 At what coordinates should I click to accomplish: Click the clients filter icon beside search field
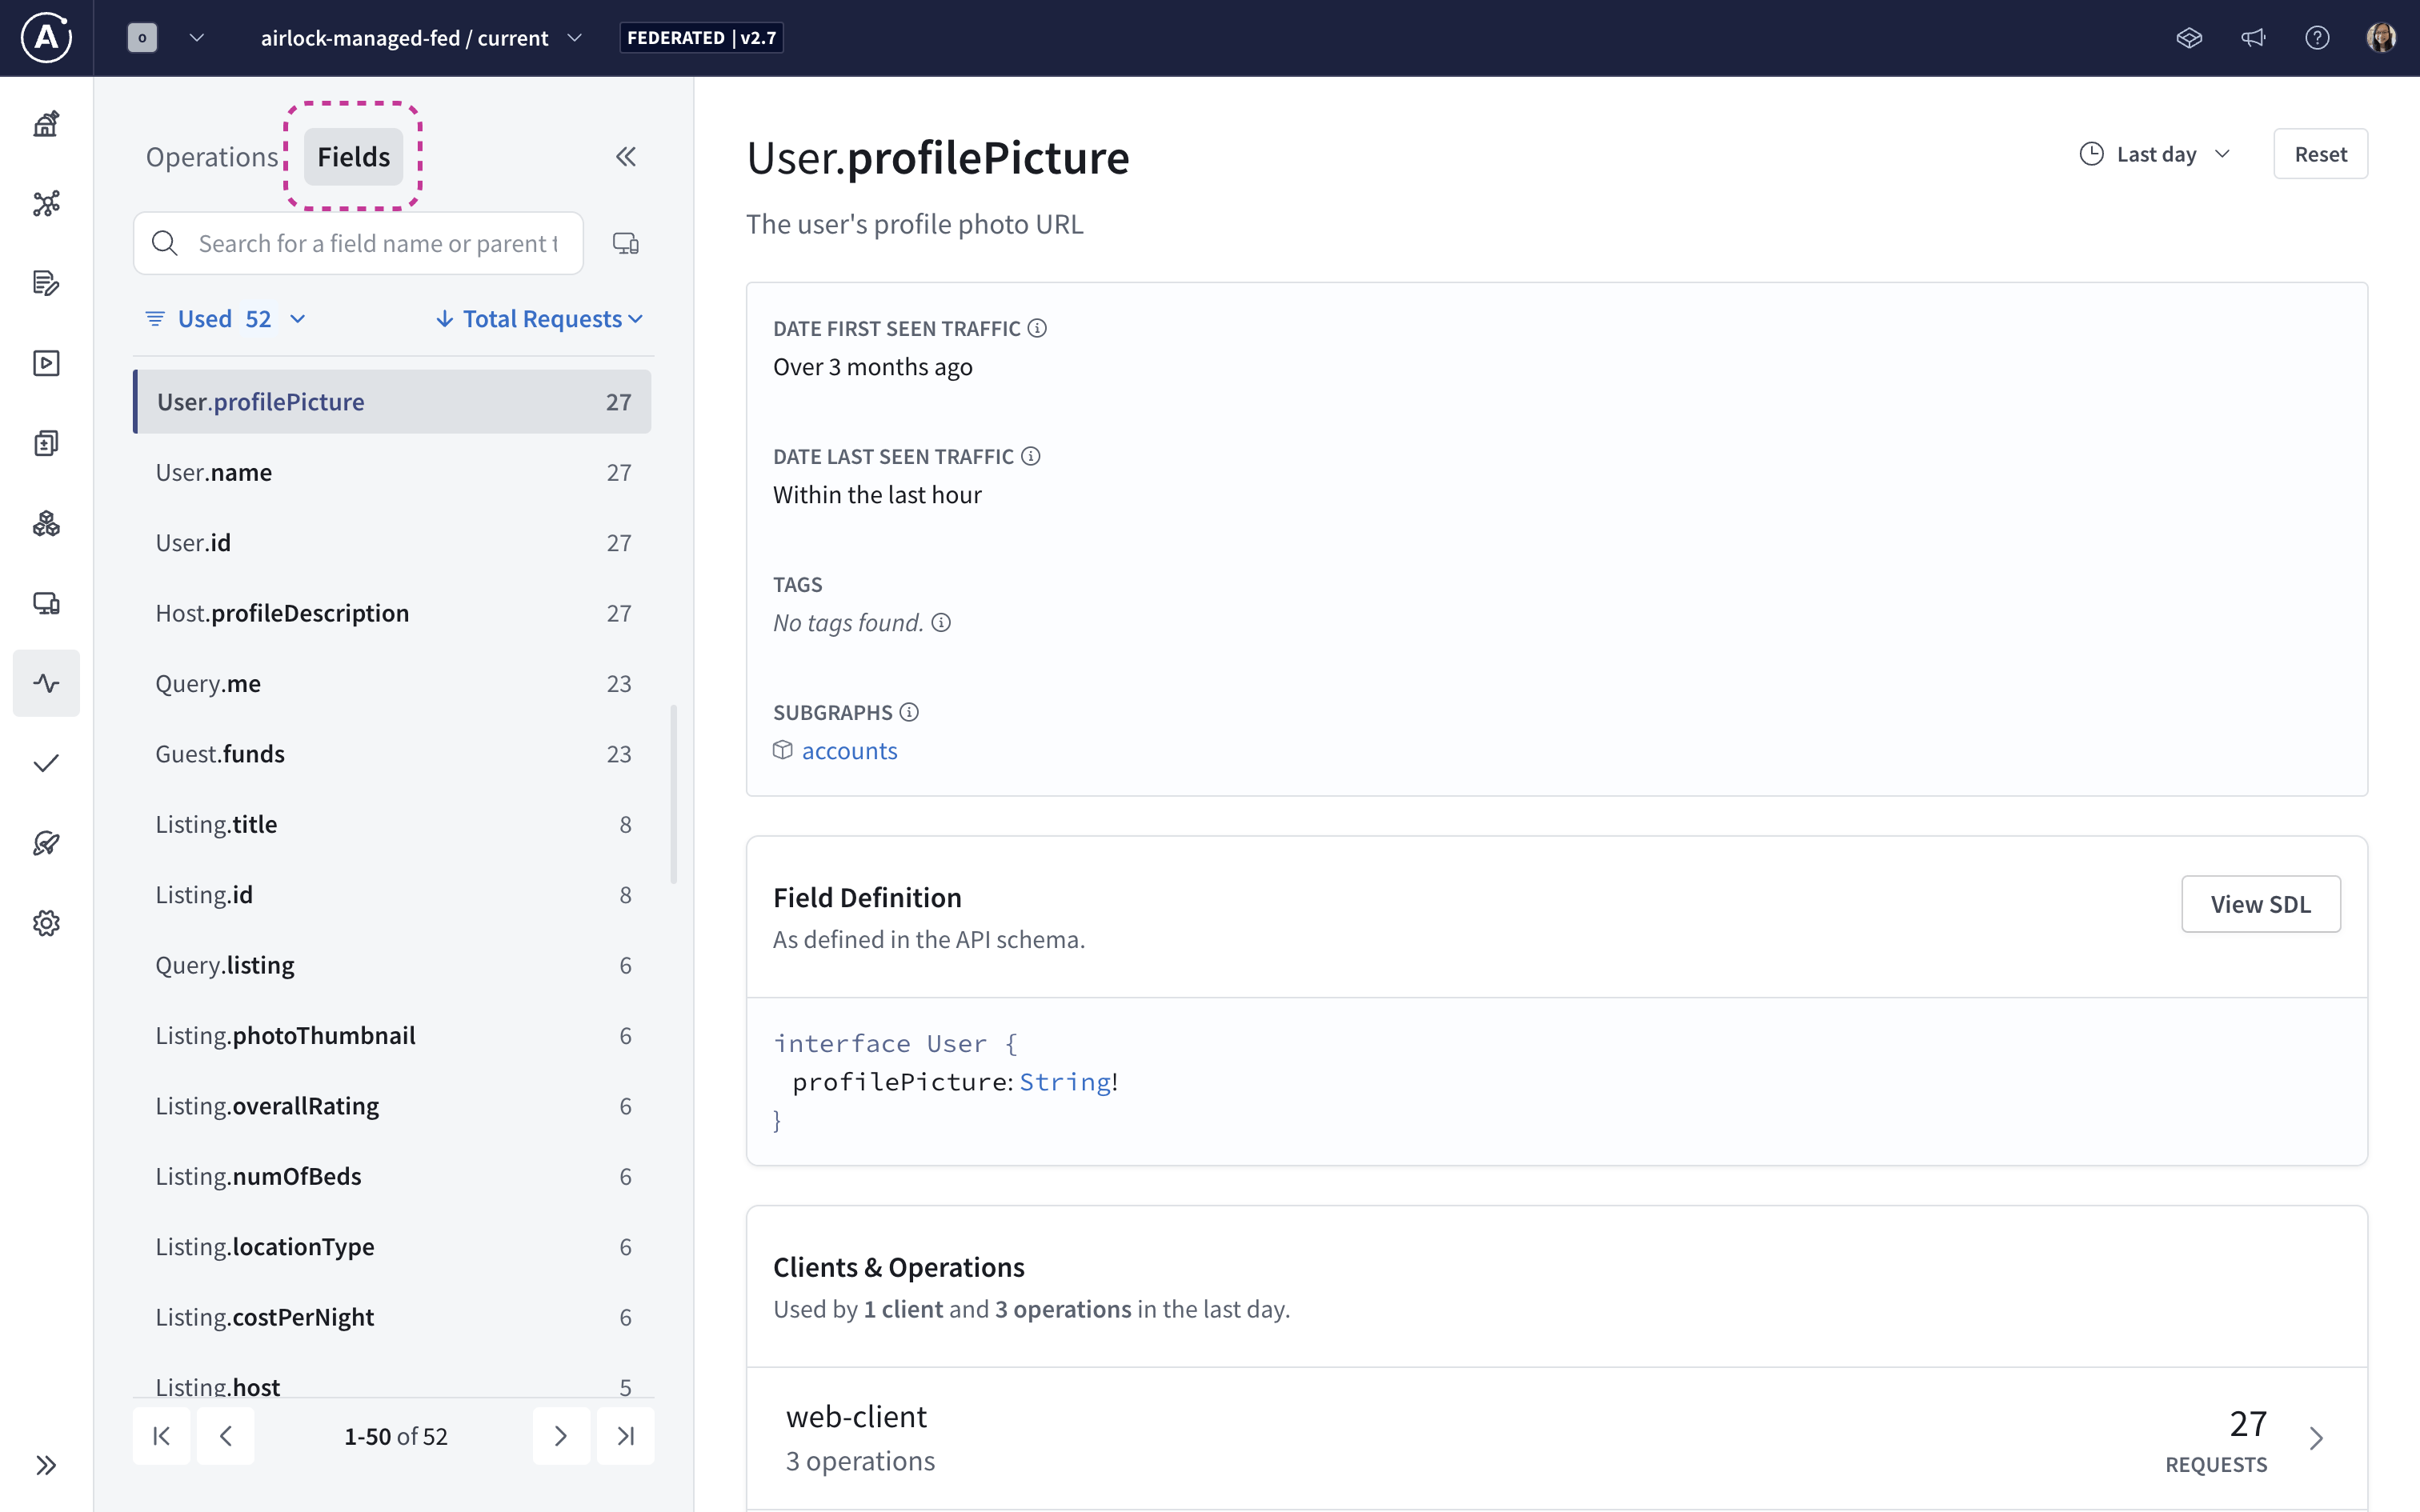626,242
